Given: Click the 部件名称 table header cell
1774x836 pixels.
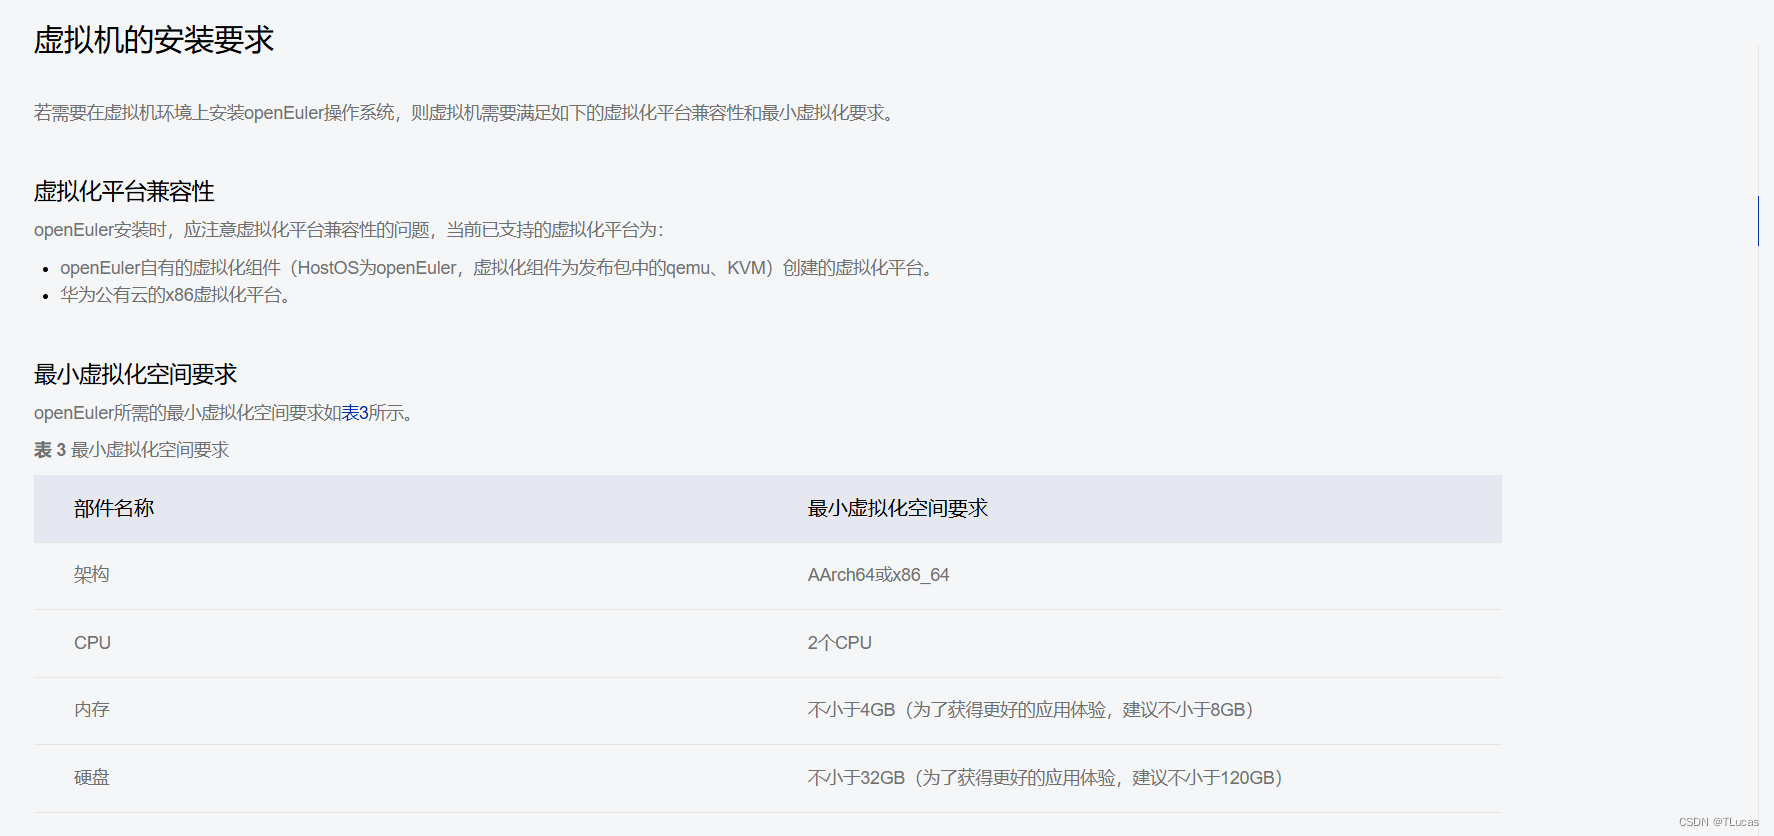Looking at the screenshot, I should [x=401, y=509].
